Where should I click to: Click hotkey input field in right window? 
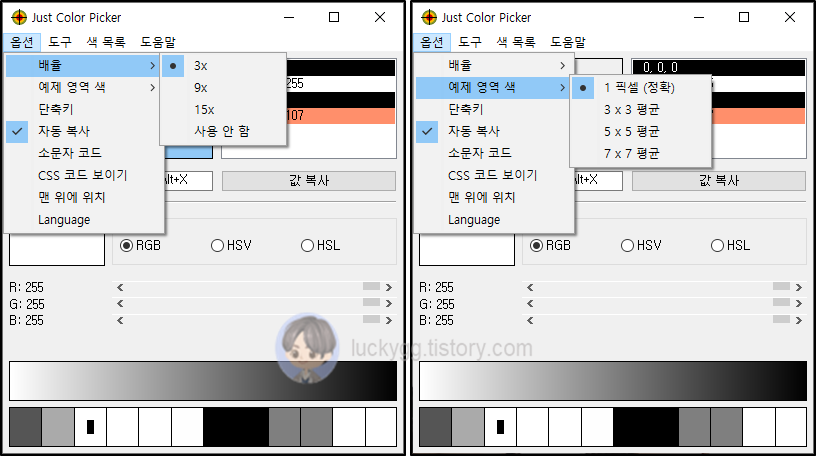(598, 181)
